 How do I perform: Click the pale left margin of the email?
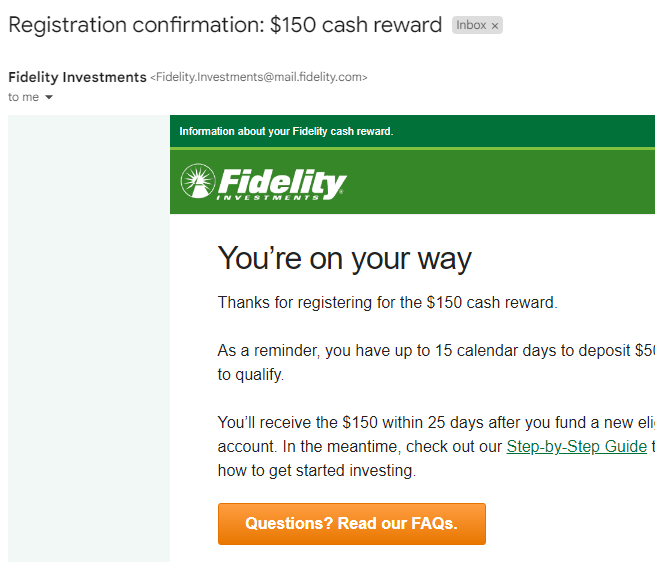88,338
